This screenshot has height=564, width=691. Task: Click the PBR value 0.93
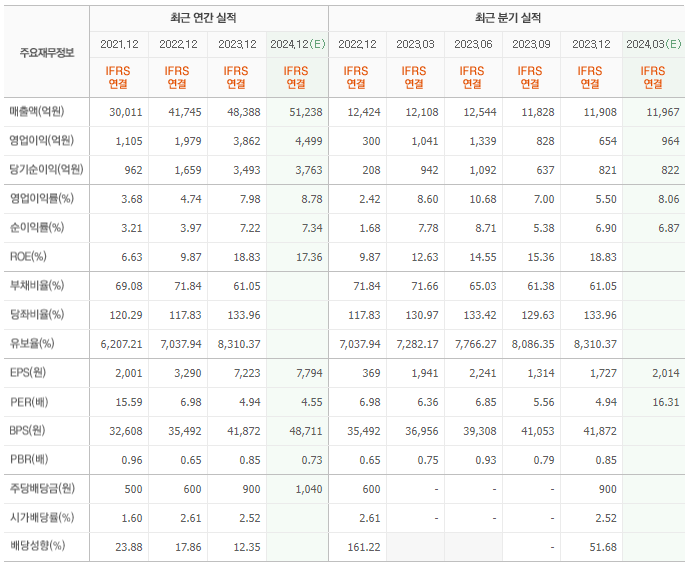pos(486,460)
